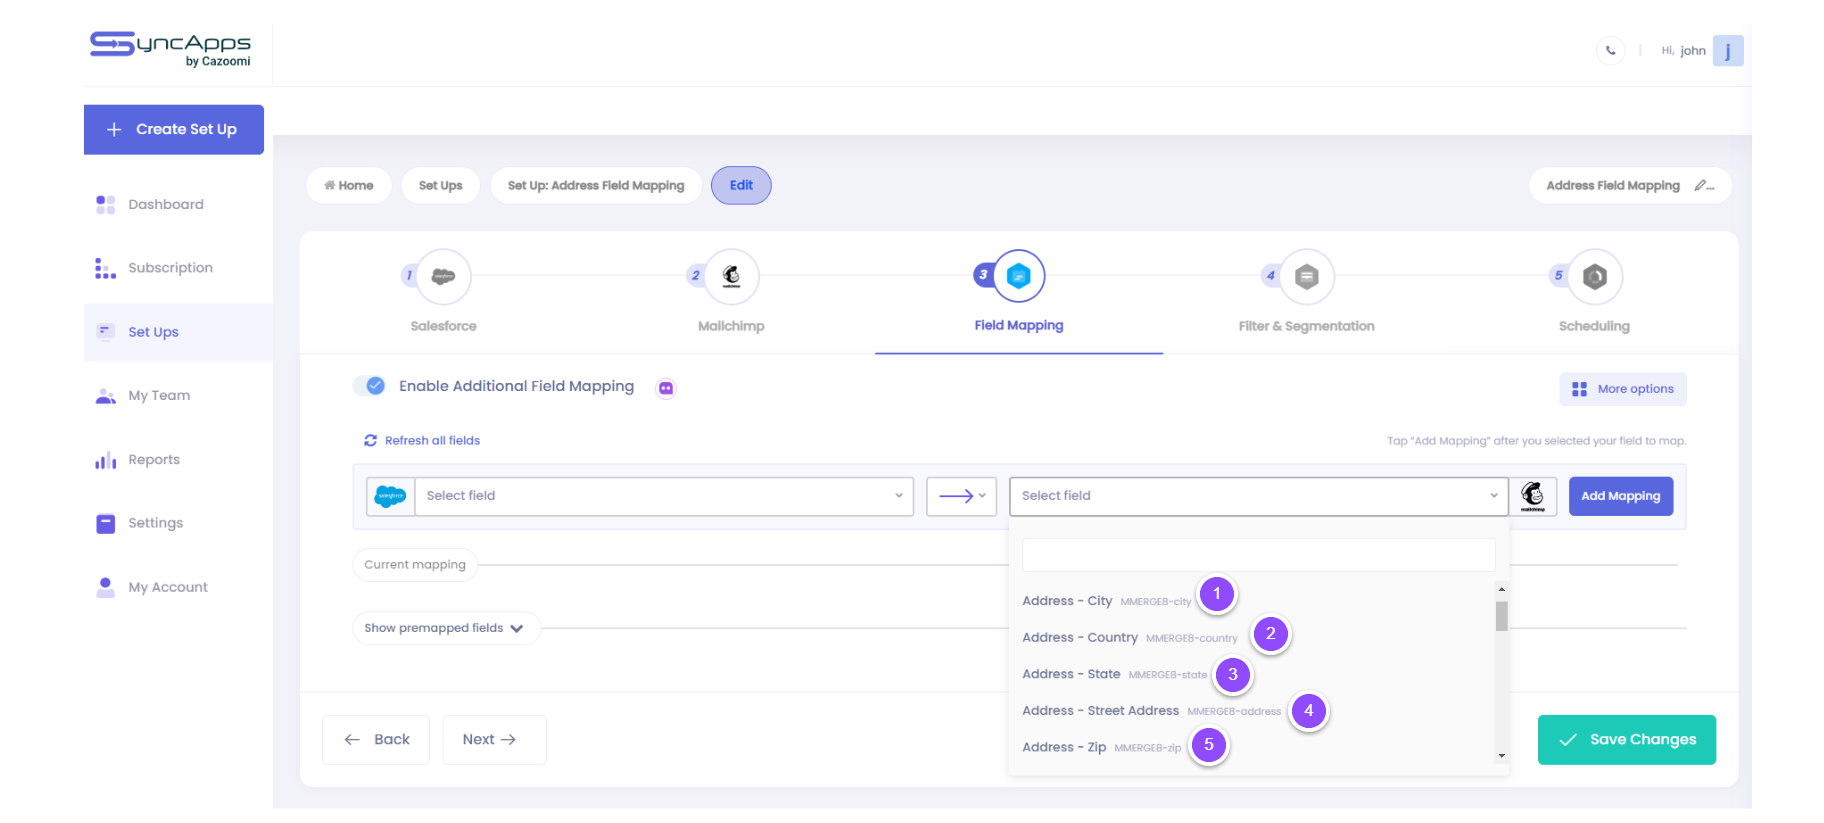The height and width of the screenshot is (823, 1824).
Task: Click the SyncApps by Cazoomi logo
Action: (170, 49)
